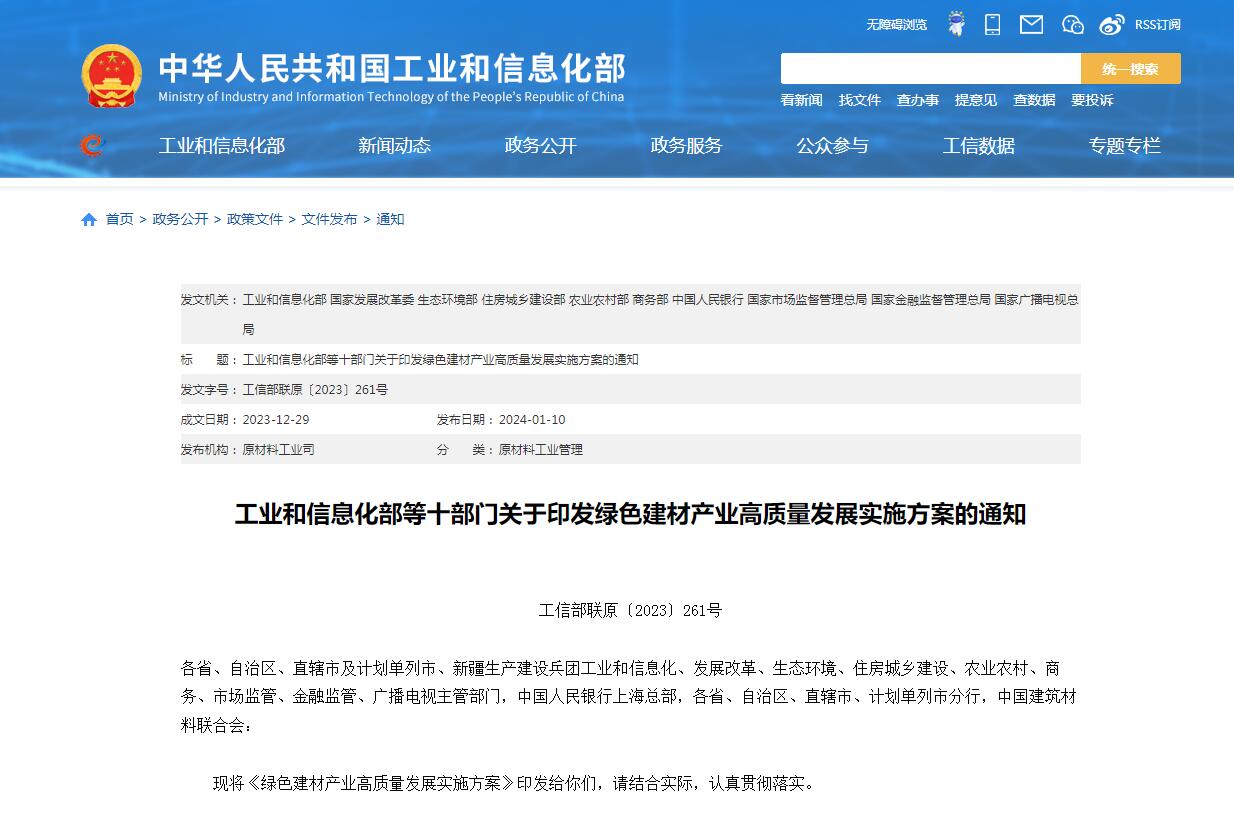Open the 看新闻 quick link
Viewport: 1234px width, 814px height.
click(801, 100)
